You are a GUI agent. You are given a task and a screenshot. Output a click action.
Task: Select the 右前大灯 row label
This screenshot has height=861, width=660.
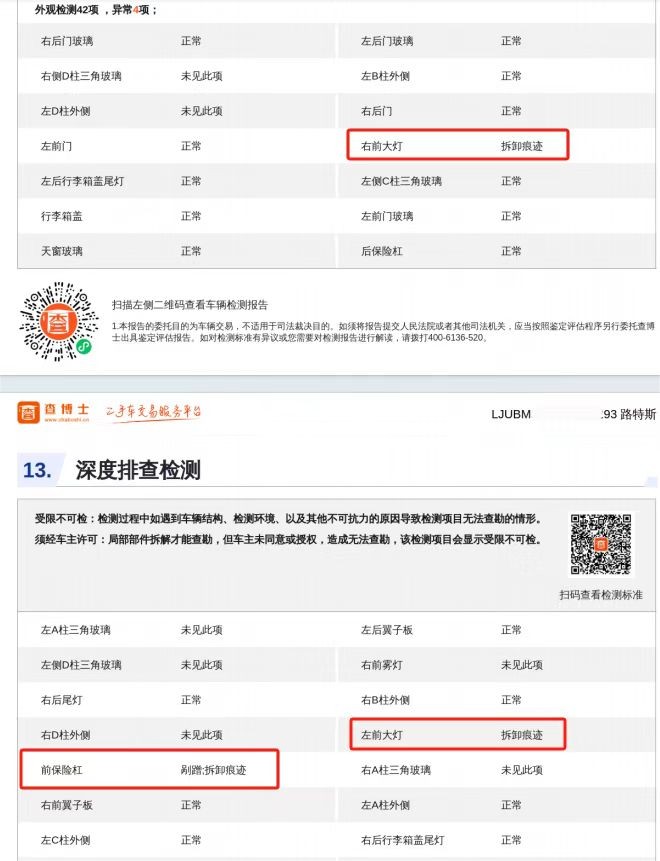[382, 146]
